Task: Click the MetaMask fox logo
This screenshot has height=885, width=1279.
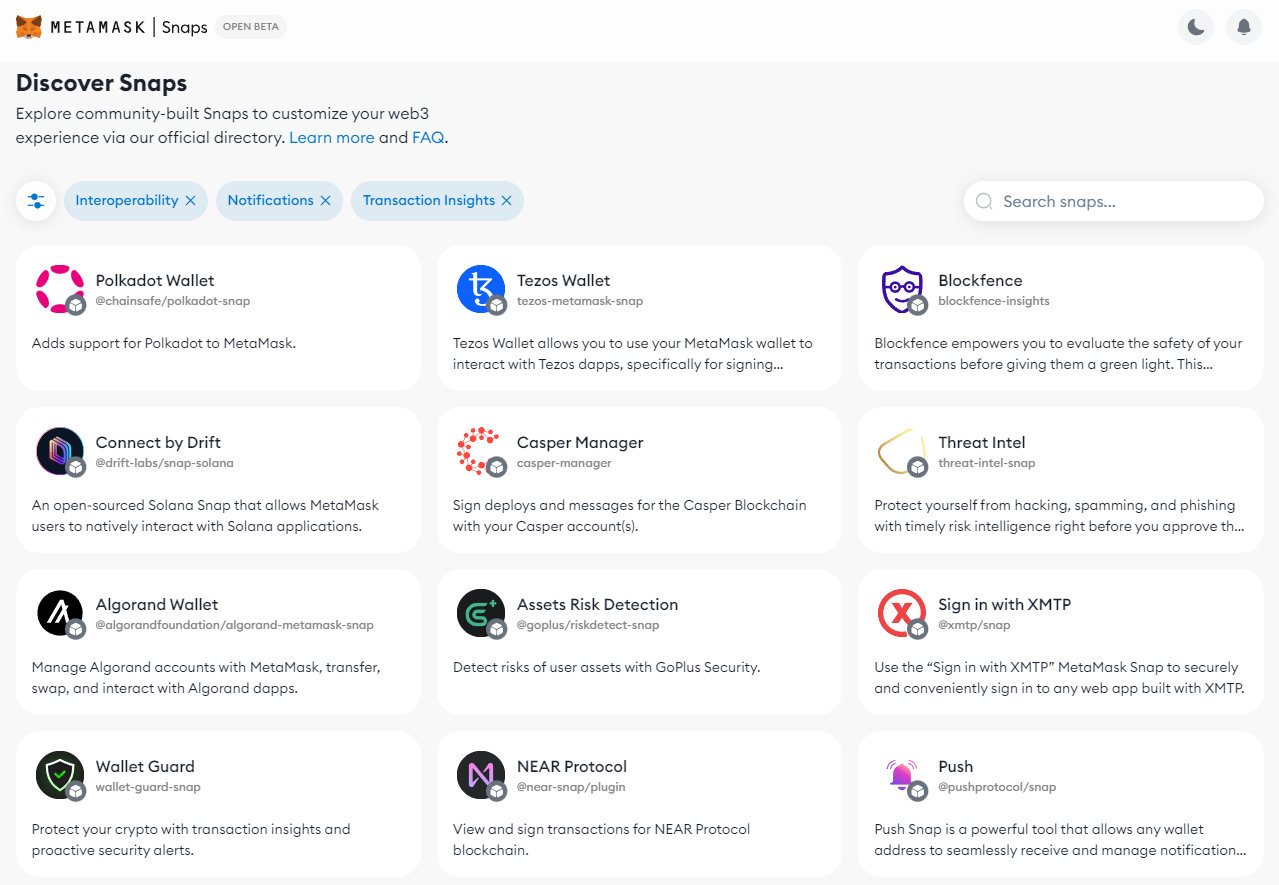Action: point(29,27)
